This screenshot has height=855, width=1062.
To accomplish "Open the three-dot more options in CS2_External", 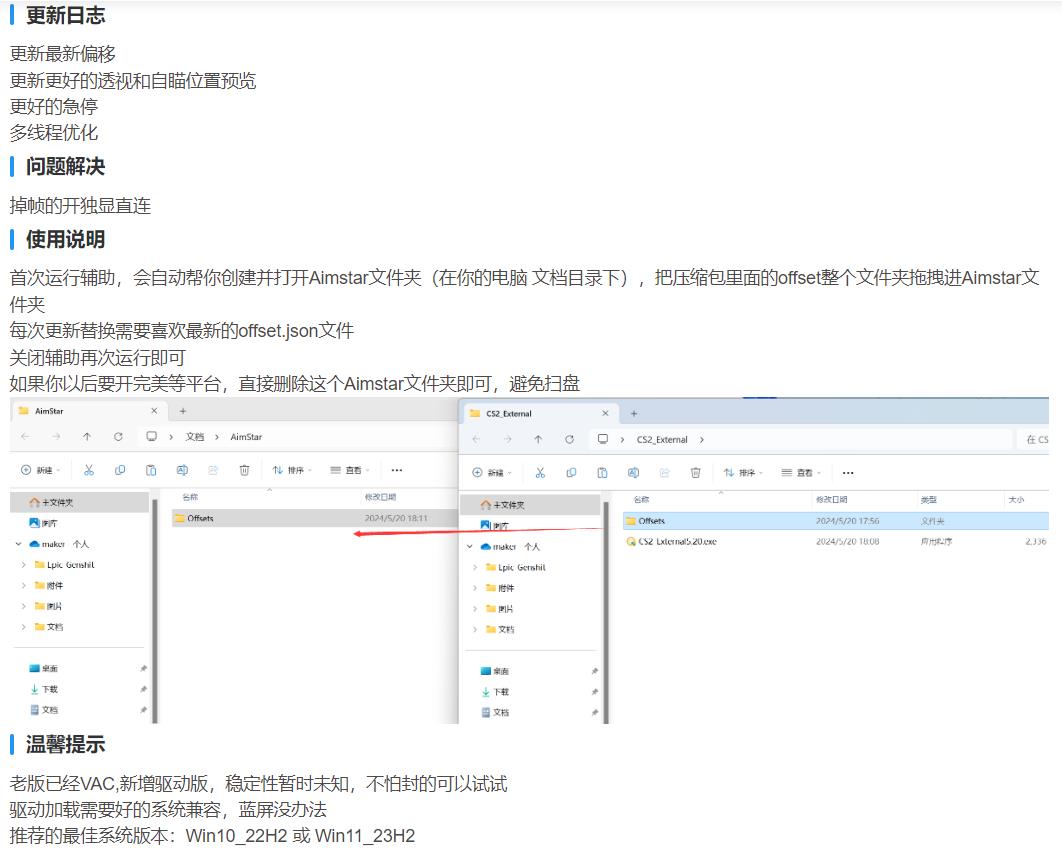I will tap(848, 473).
